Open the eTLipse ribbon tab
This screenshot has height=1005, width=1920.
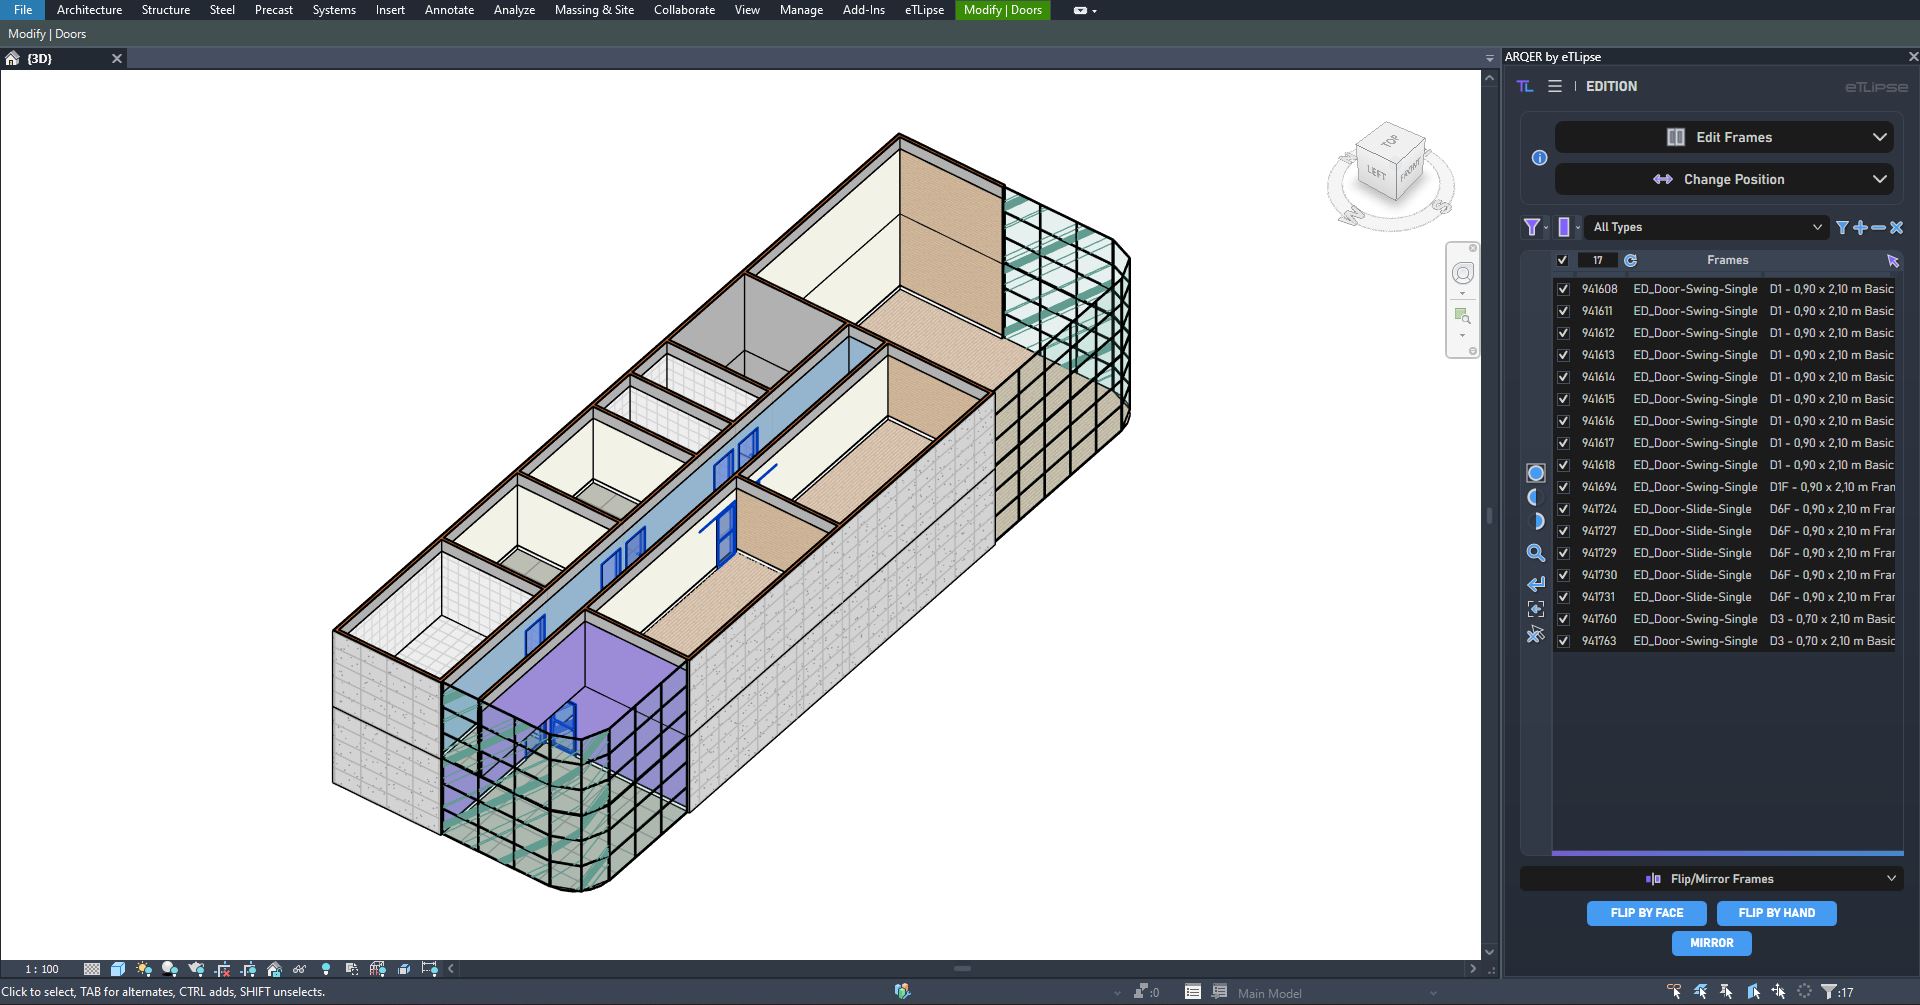[x=924, y=10]
